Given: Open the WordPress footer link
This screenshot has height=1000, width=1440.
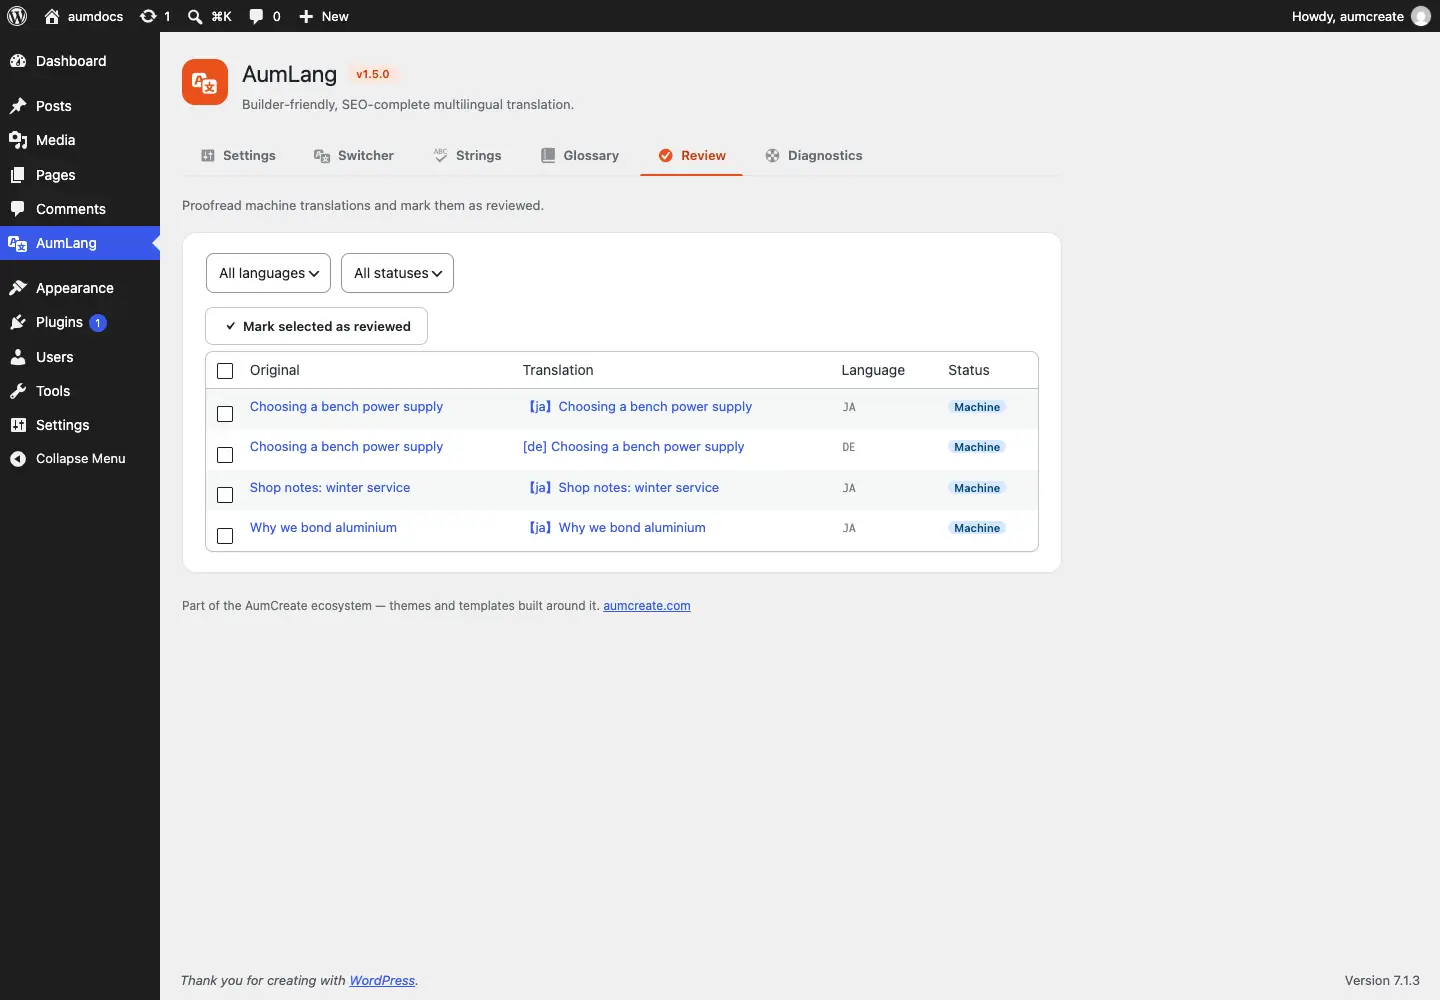Looking at the screenshot, I should pos(382,981).
